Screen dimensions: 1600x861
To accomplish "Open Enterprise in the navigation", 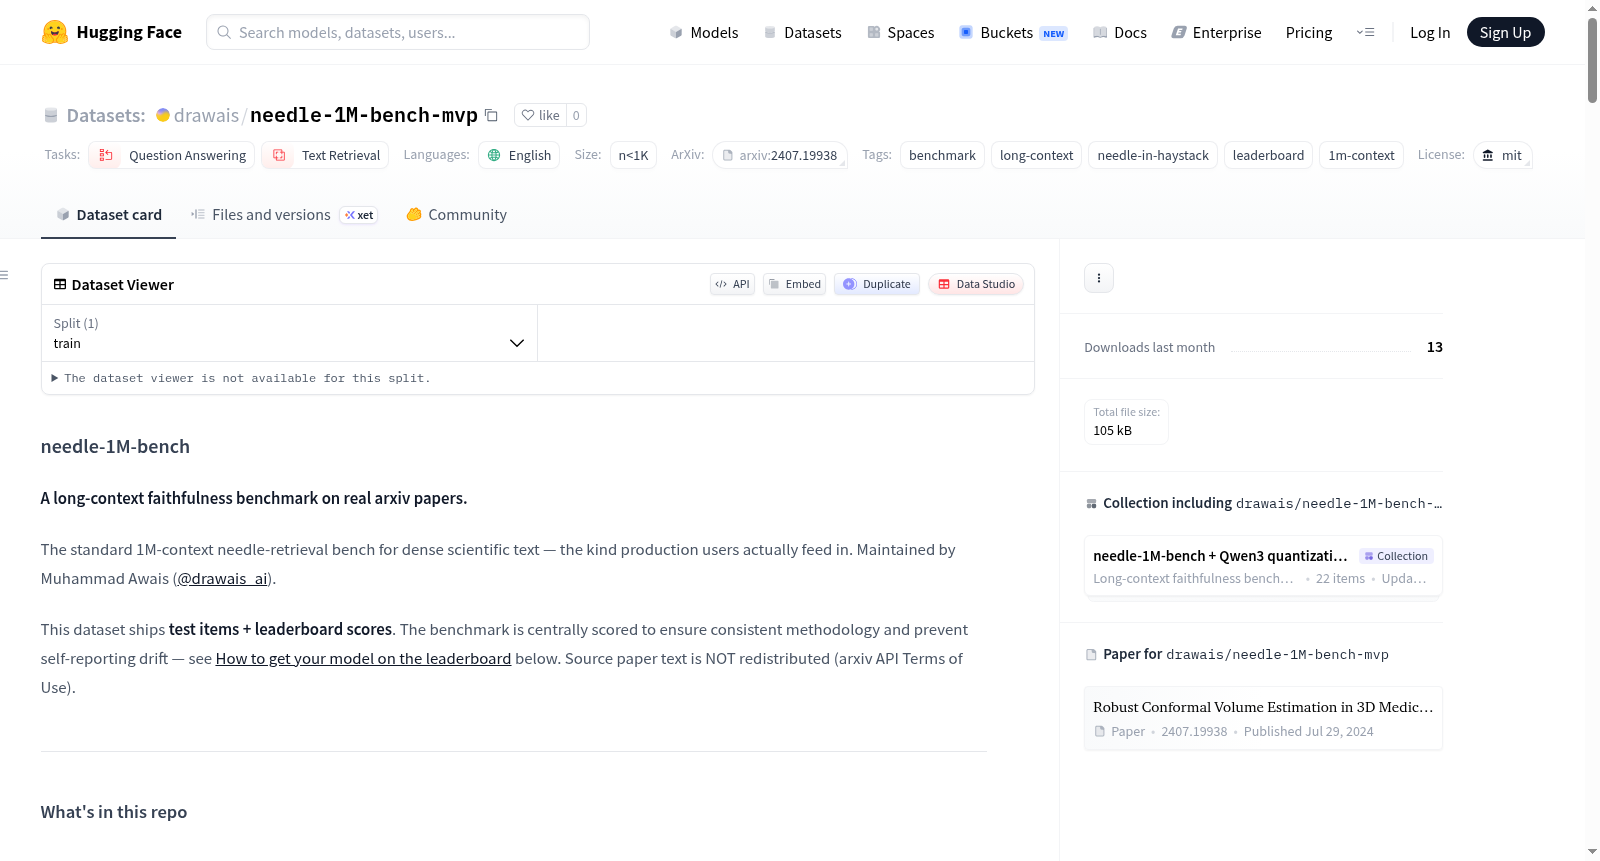I will 1216,32.
